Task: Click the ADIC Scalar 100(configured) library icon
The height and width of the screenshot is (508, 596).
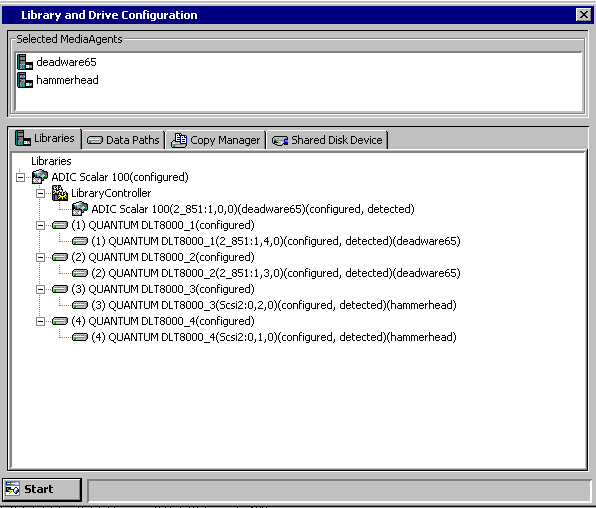Action: click(40, 177)
